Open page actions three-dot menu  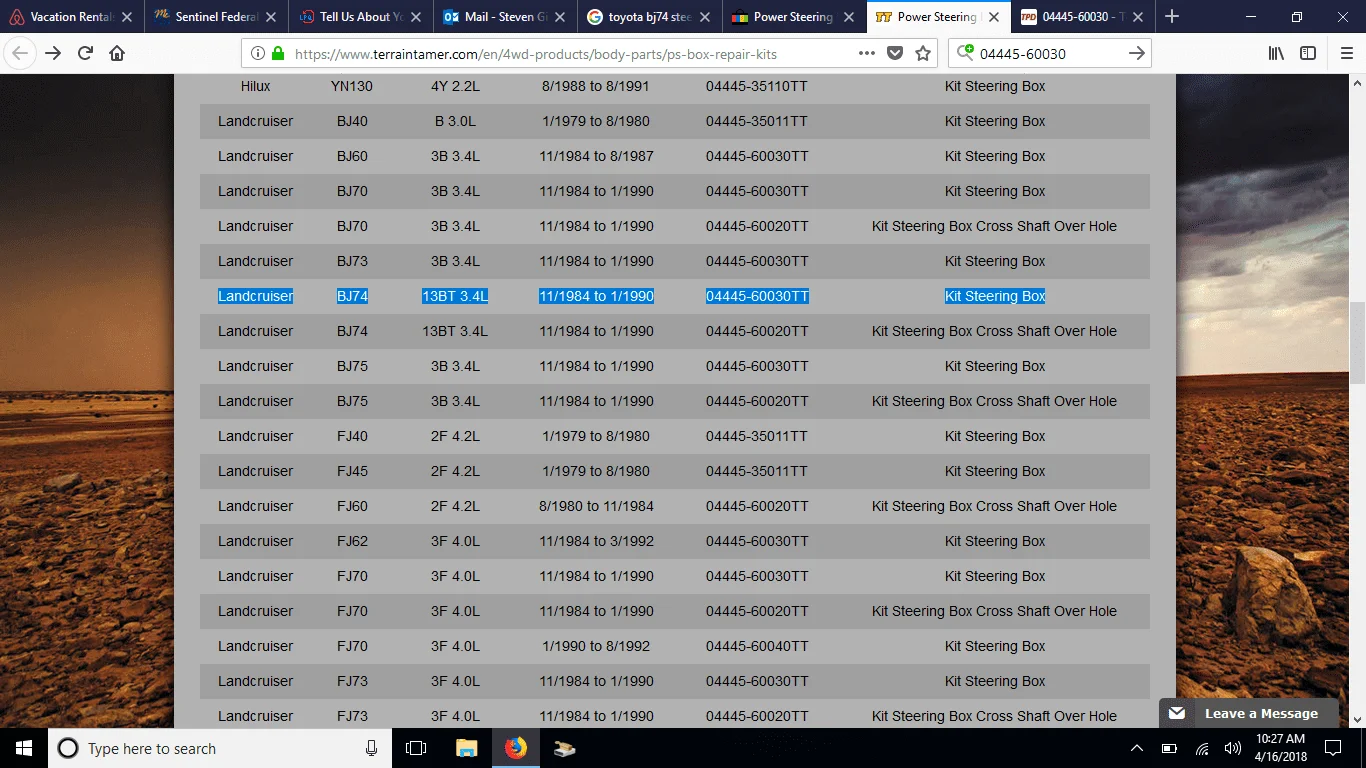866,53
